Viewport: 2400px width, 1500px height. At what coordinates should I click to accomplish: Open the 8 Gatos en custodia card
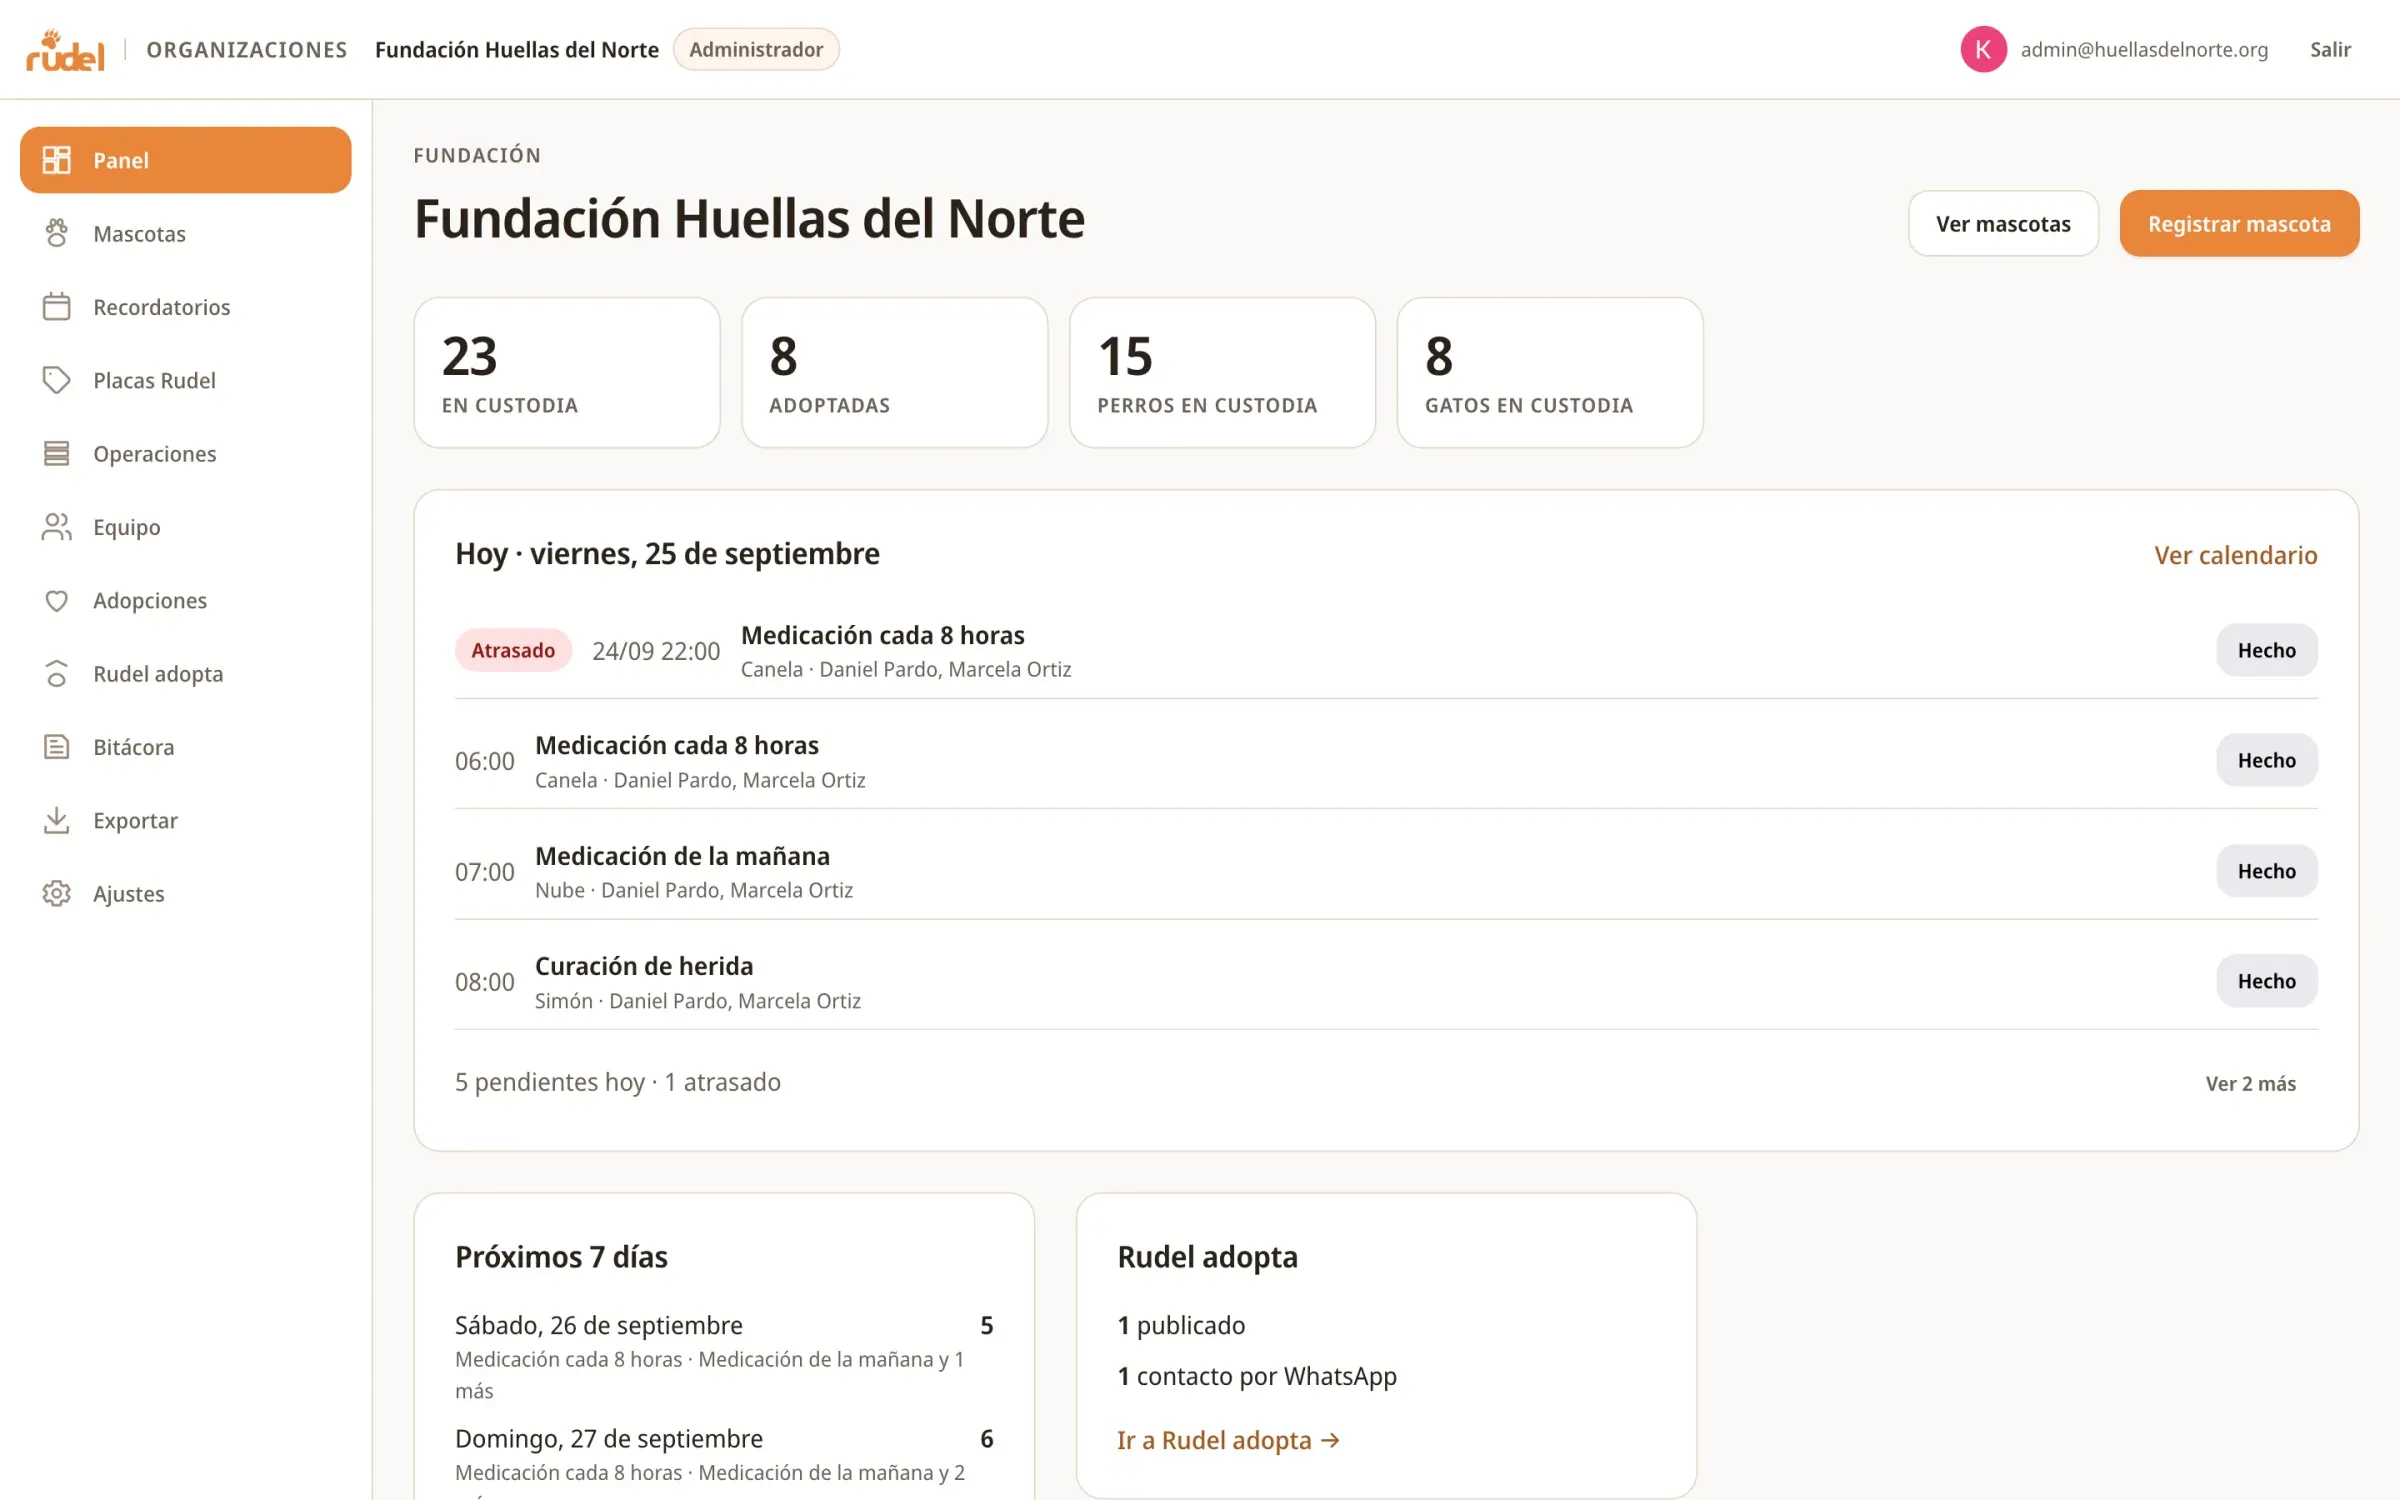click(x=1550, y=372)
